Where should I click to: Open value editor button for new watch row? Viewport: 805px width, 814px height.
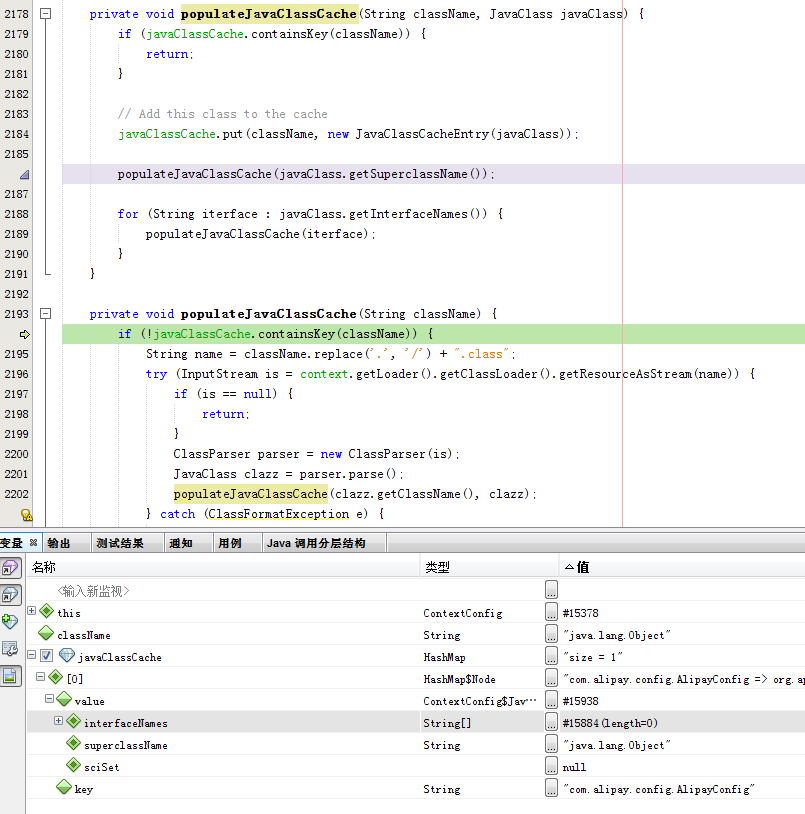(x=551, y=590)
